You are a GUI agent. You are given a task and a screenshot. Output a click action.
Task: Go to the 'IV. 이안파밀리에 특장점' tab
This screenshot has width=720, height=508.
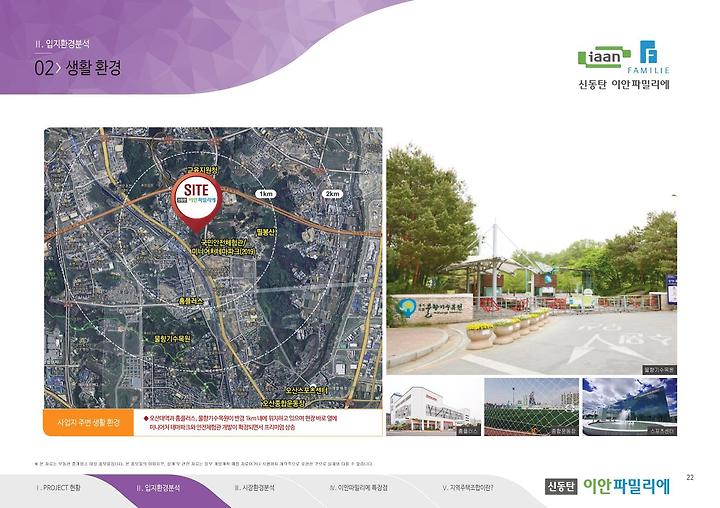[x=359, y=487]
